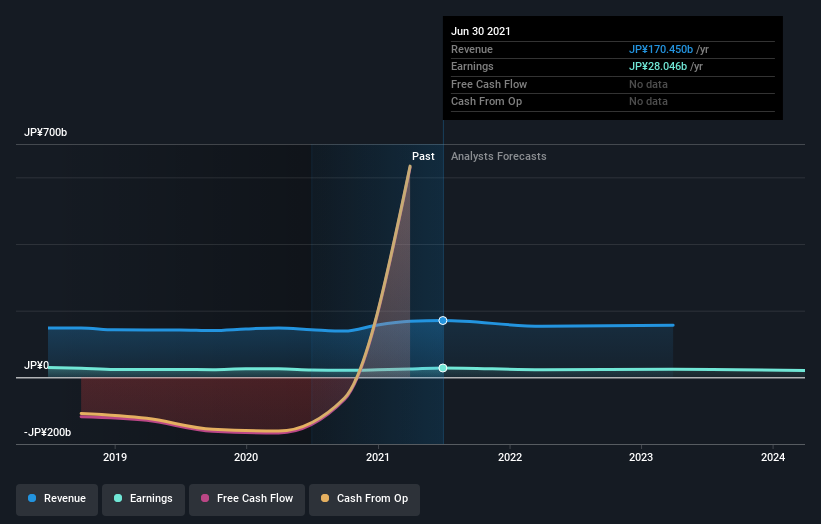Click the 2024 axis label
Image resolution: width=821 pixels, height=524 pixels.
773,457
